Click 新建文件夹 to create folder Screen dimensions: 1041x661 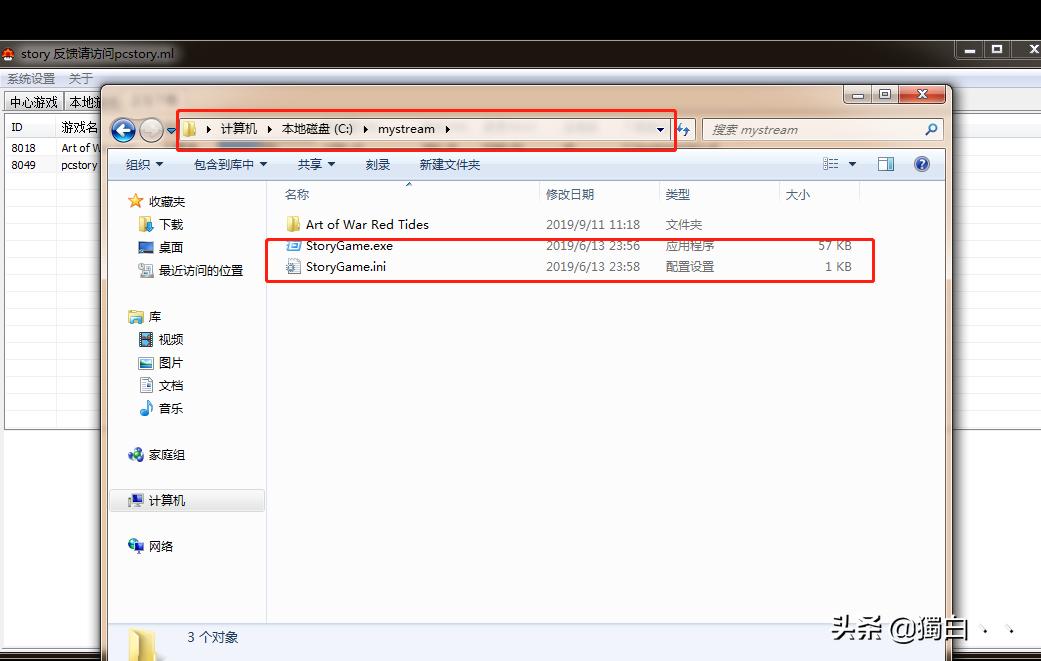click(x=449, y=164)
